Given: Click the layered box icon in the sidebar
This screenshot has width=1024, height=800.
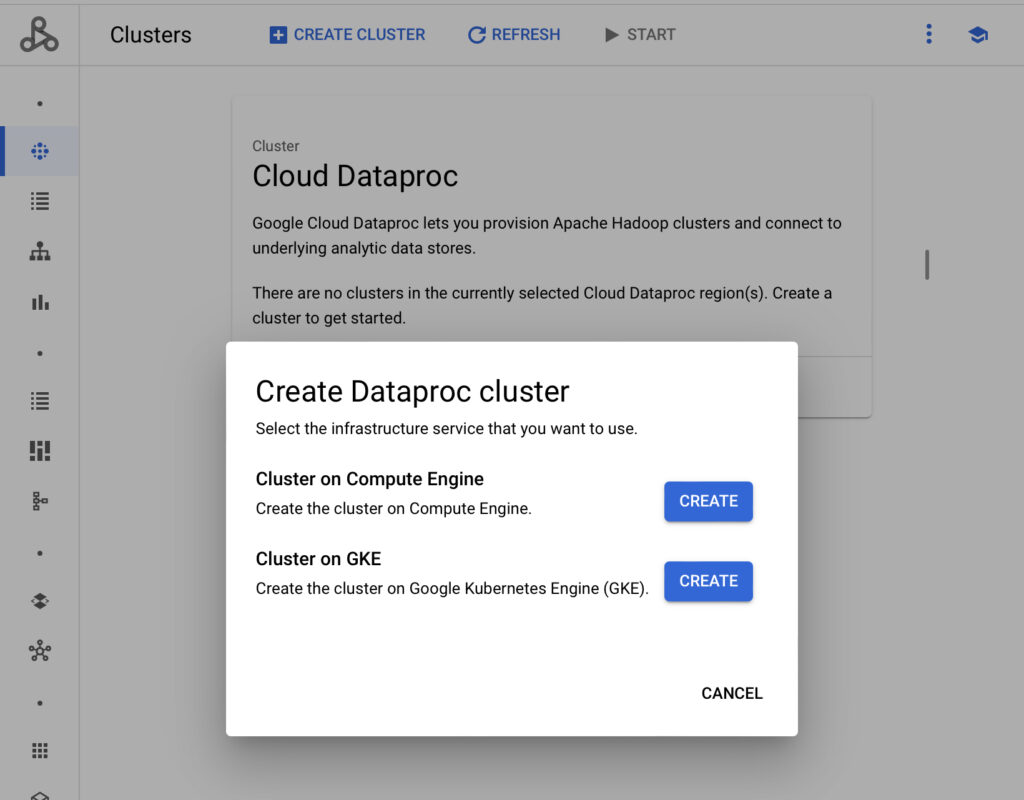Looking at the screenshot, I should pos(40,601).
